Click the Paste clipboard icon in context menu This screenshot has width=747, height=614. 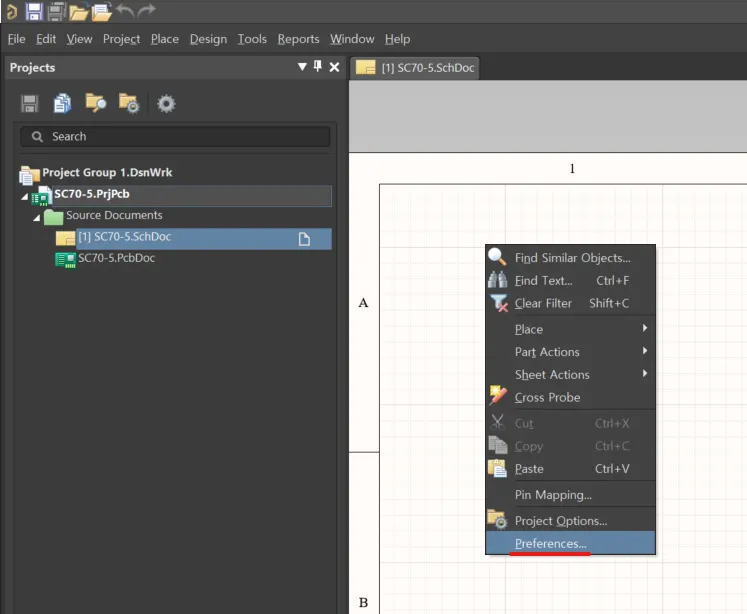(x=497, y=468)
